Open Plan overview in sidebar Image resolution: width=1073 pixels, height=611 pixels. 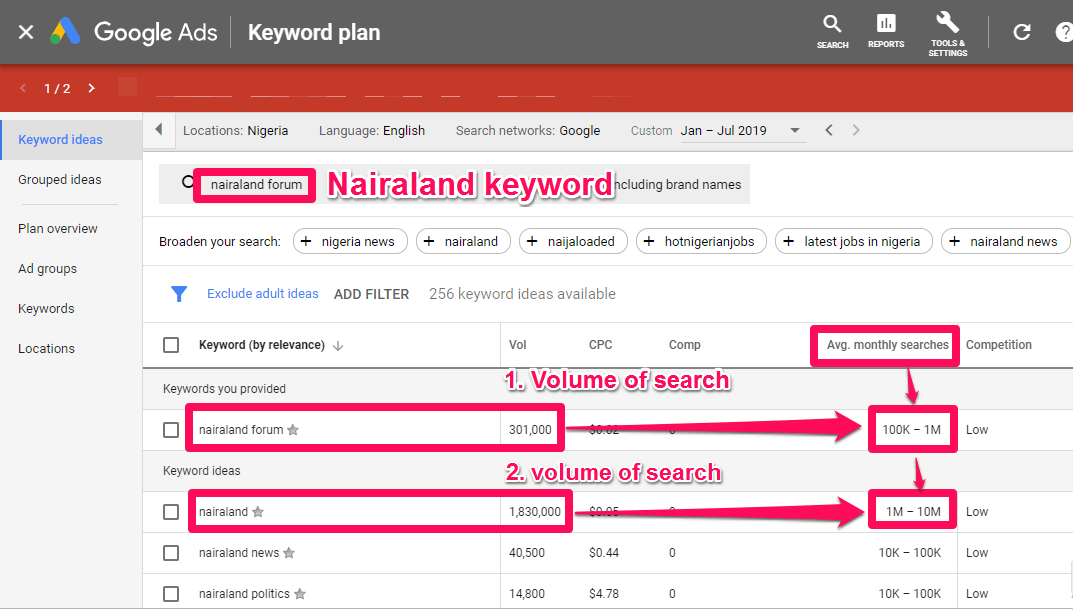pos(58,229)
